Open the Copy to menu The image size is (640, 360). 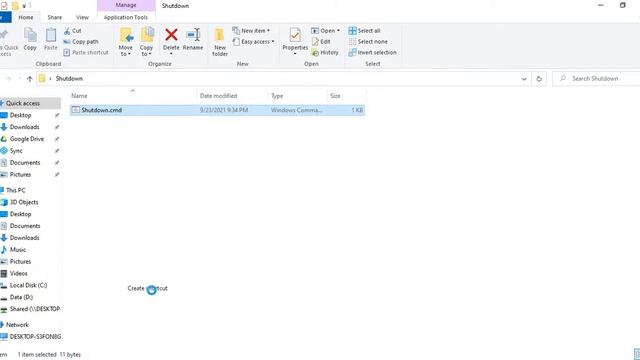[x=147, y=42]
